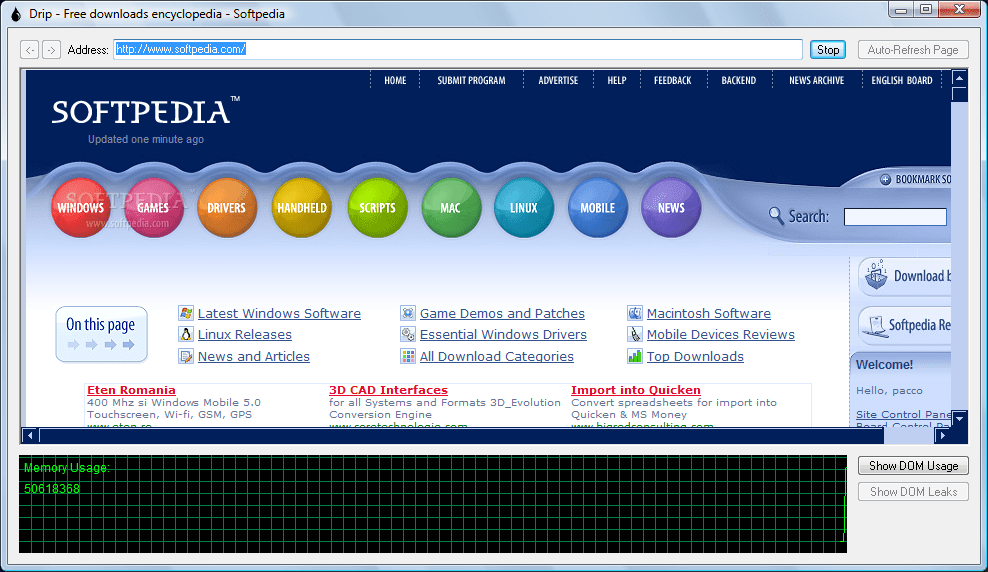Click grid icon beside All Download Categories
The image size is (988, 572).
[x=408, y=357]
